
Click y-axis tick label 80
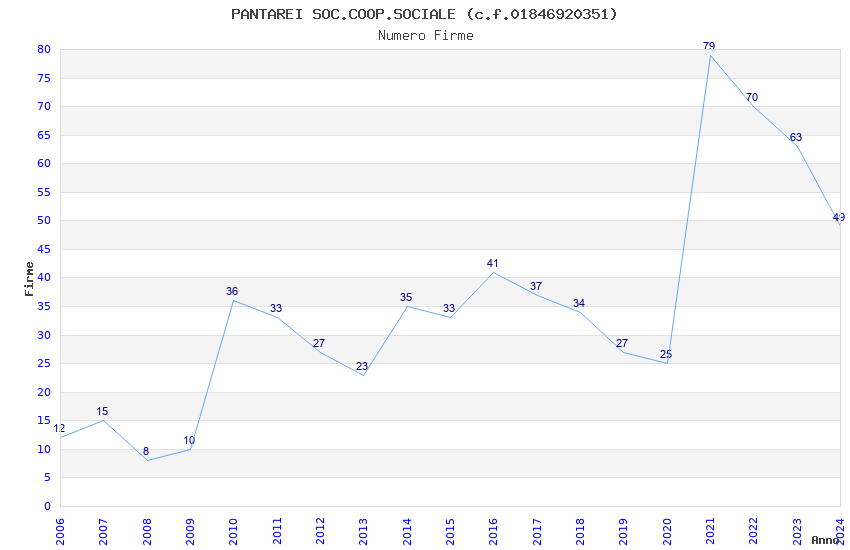[44, 49]
